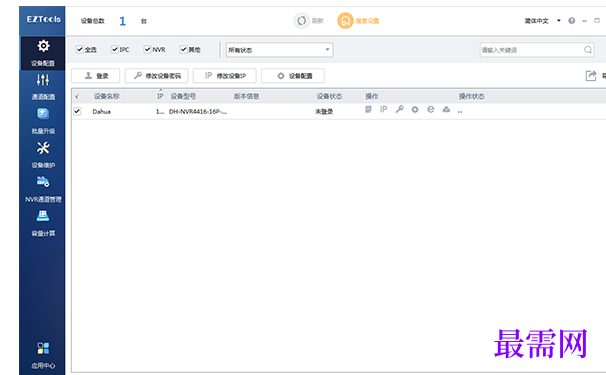Viewport: 606px width, 375px height.
Task: Open the 通道配置 sliders sidebar tab
Action: point(43,87)
